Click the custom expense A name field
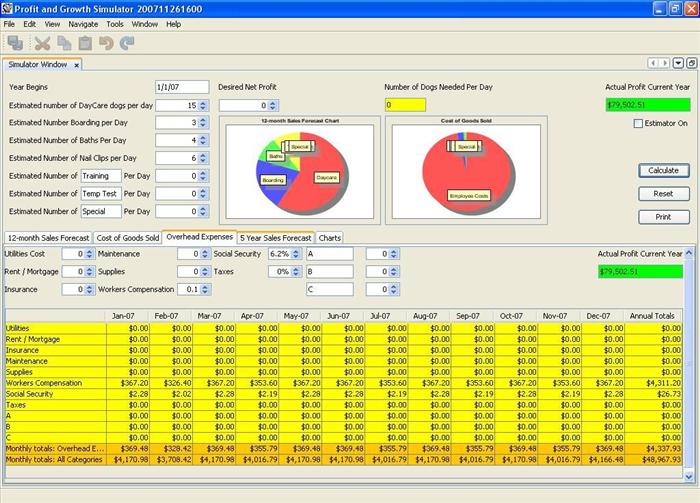Image resolution: width=700 pixels, height=503 pixels. [x=330, y=254]
